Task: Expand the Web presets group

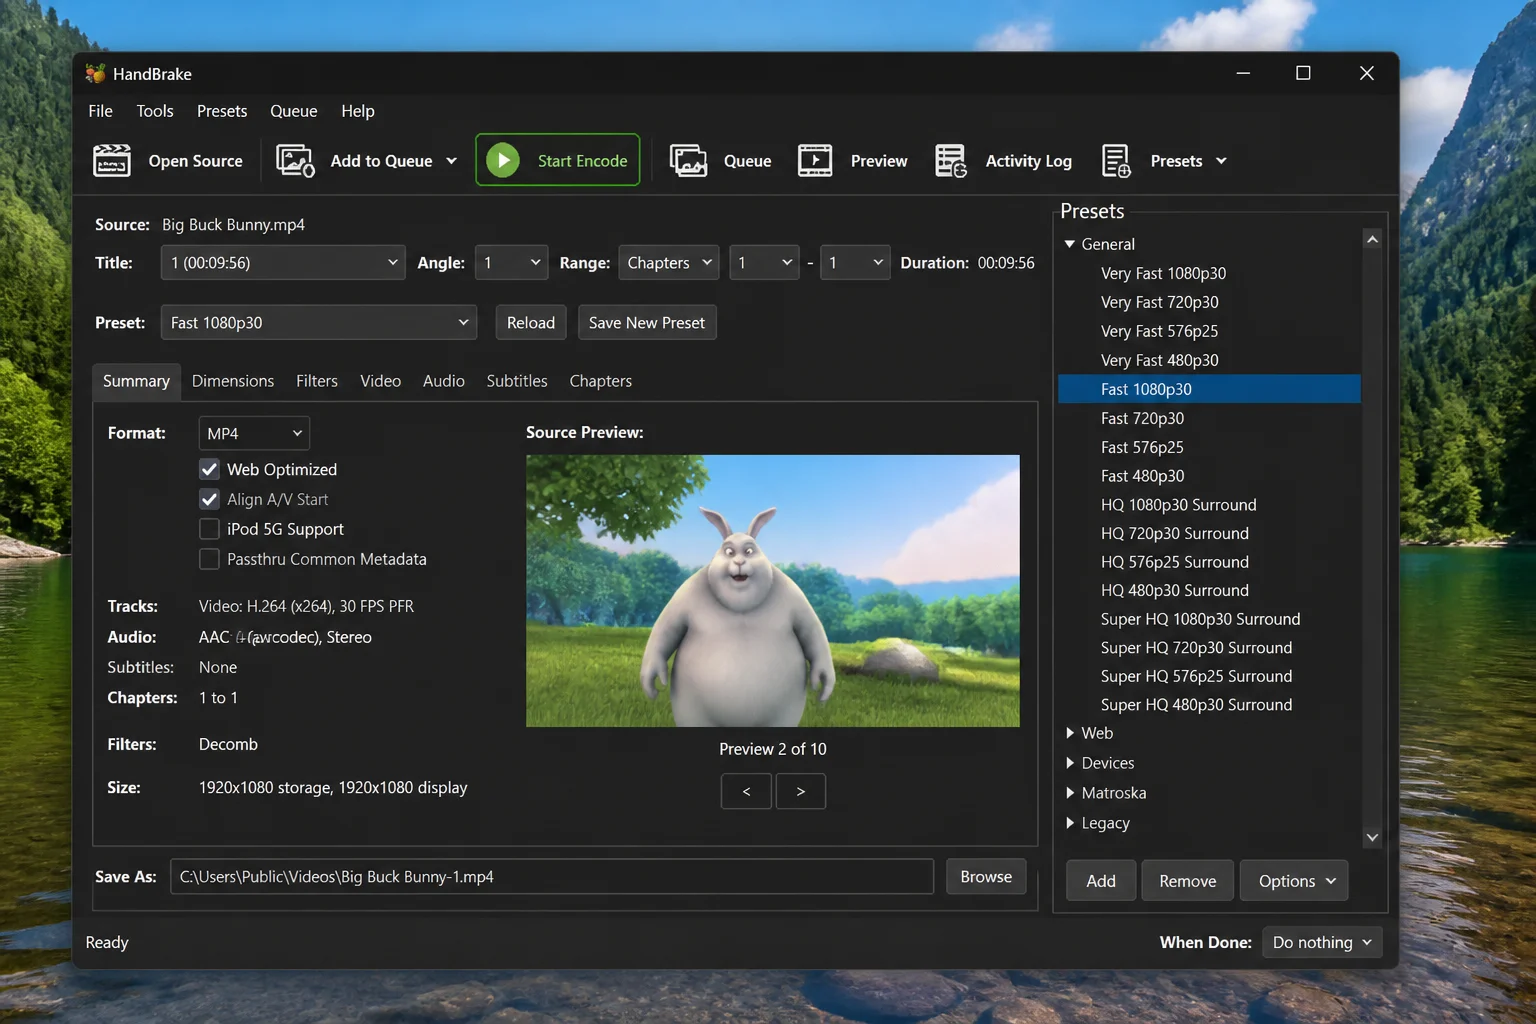Action: (1070, 733)
